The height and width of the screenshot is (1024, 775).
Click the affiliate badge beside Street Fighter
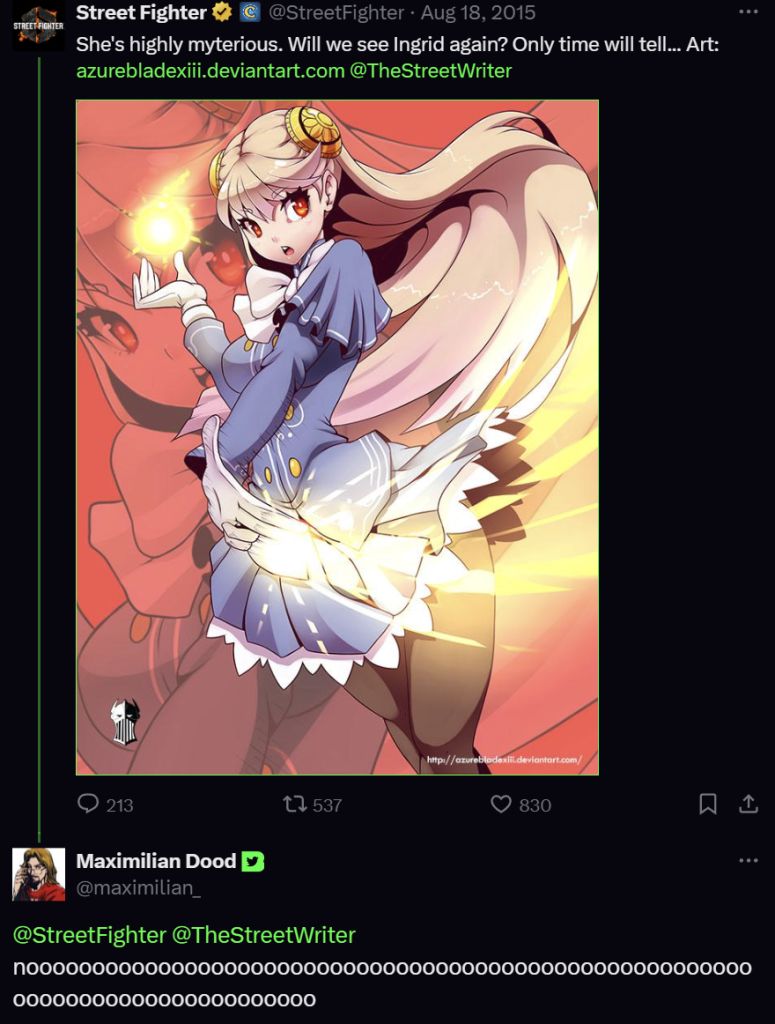click(x=249, y=12)
